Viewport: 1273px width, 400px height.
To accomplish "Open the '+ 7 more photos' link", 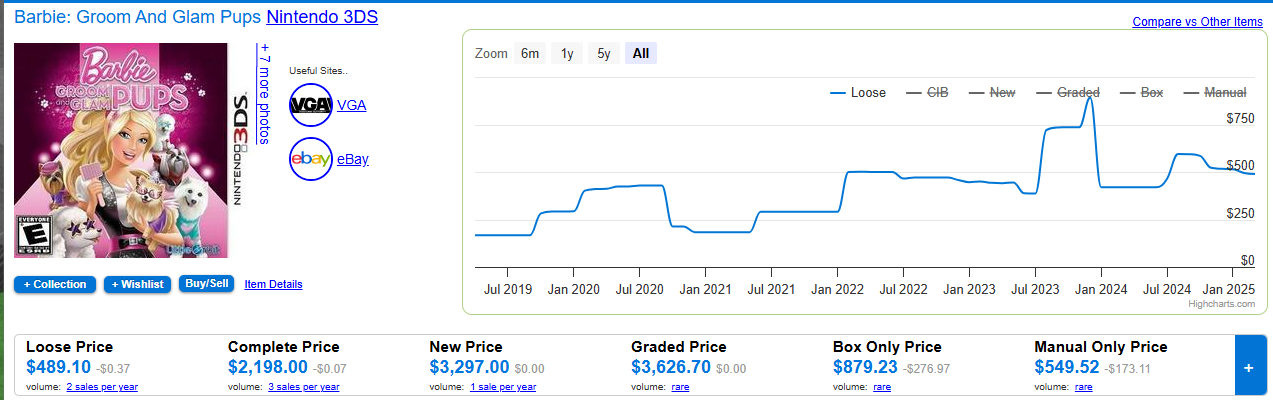I will [x=264, y=93].
